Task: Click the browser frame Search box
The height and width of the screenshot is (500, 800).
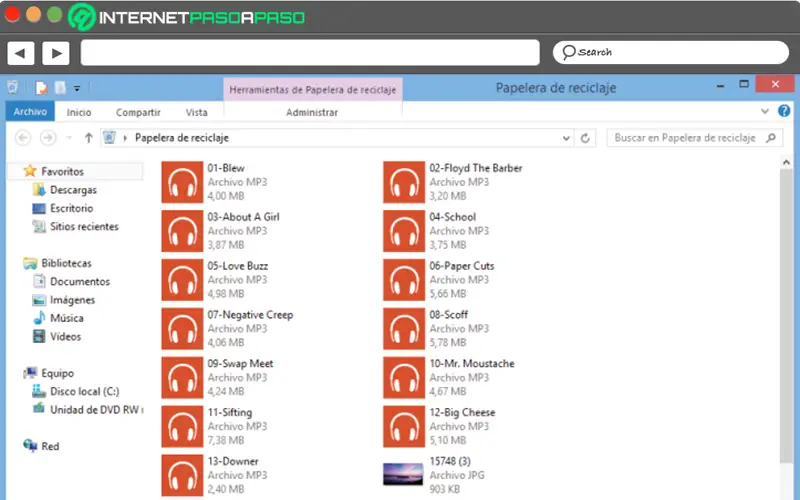Action: [x=670, y=53]
